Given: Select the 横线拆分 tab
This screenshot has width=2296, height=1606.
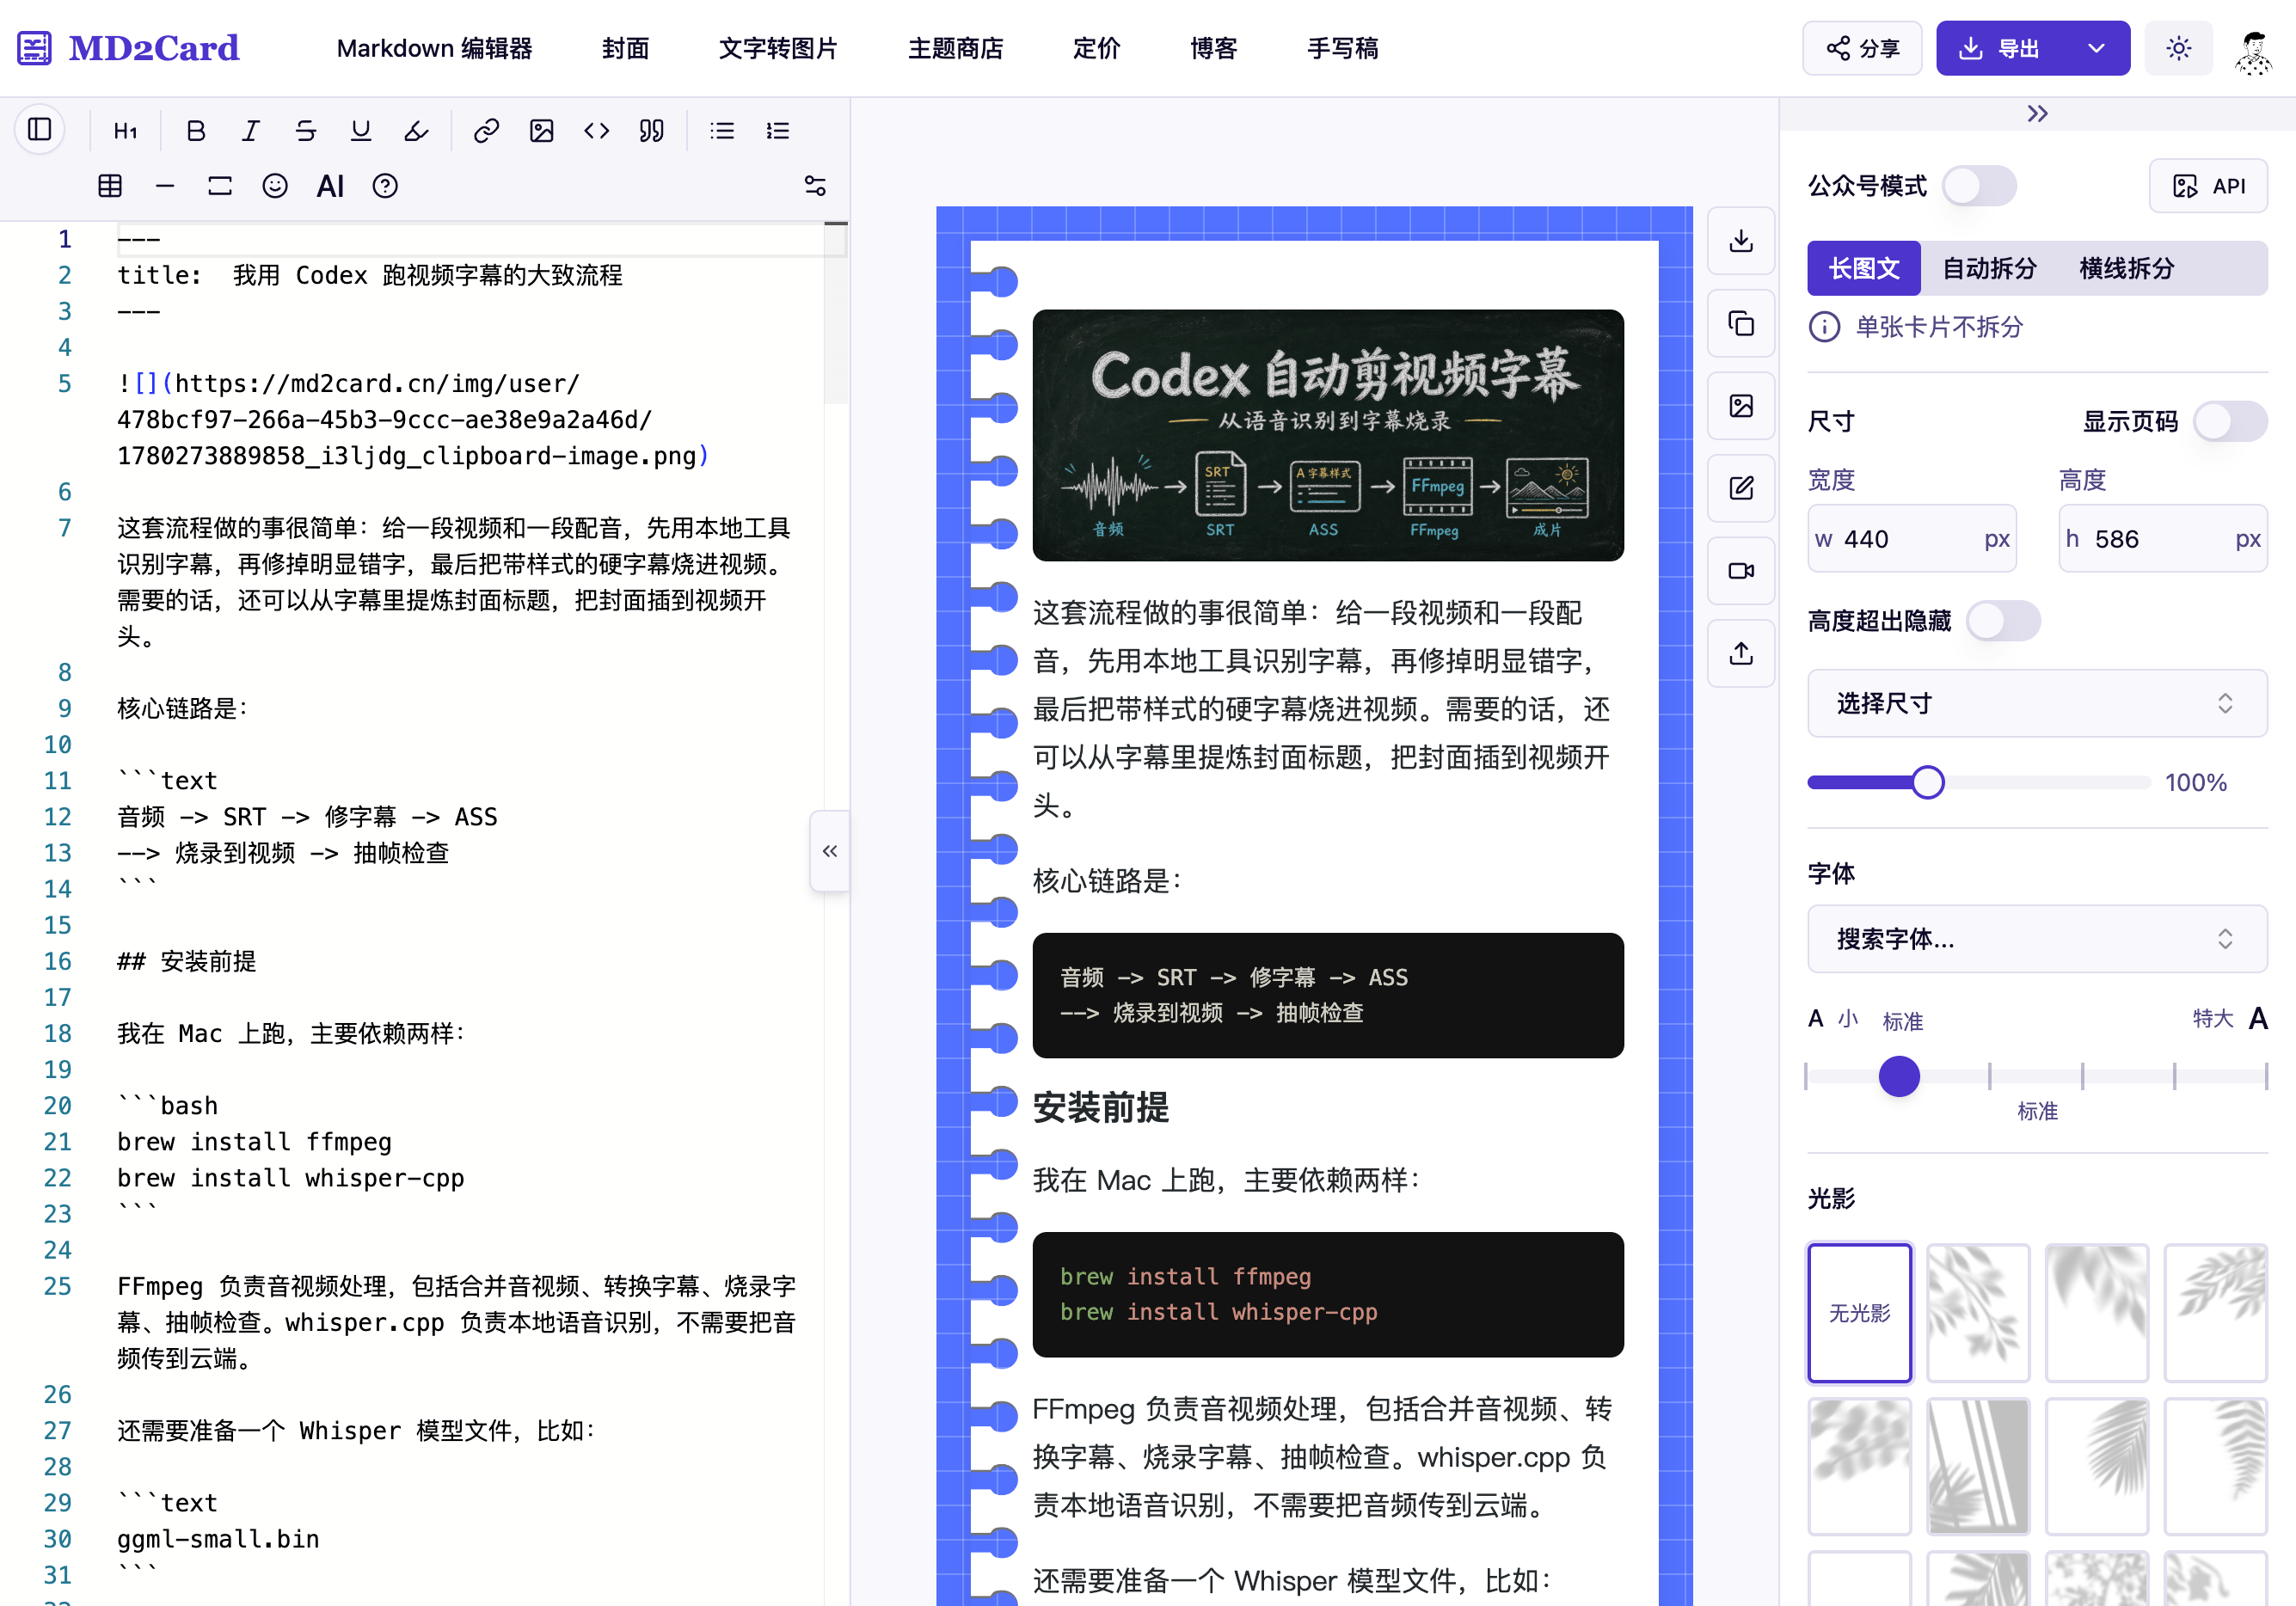Looking at the screenshot, I should pyautogui.click(x=2127, y=268).
